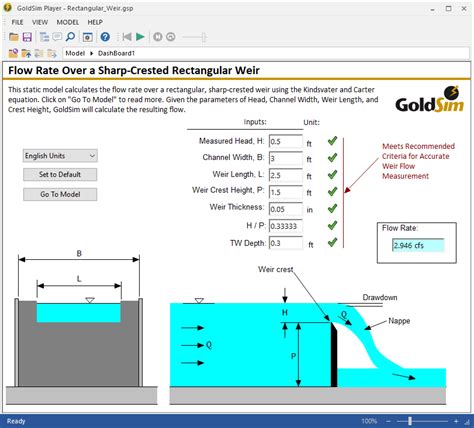Click the blue Help question mark icon
This screenshot has height=428, width=474.
(105, 37)
